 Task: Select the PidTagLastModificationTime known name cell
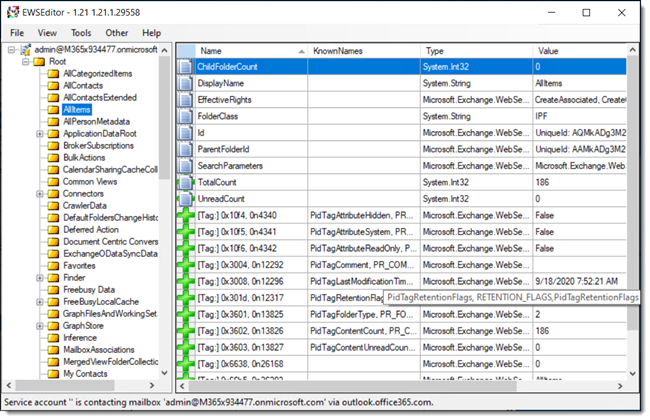click(364, 282)
